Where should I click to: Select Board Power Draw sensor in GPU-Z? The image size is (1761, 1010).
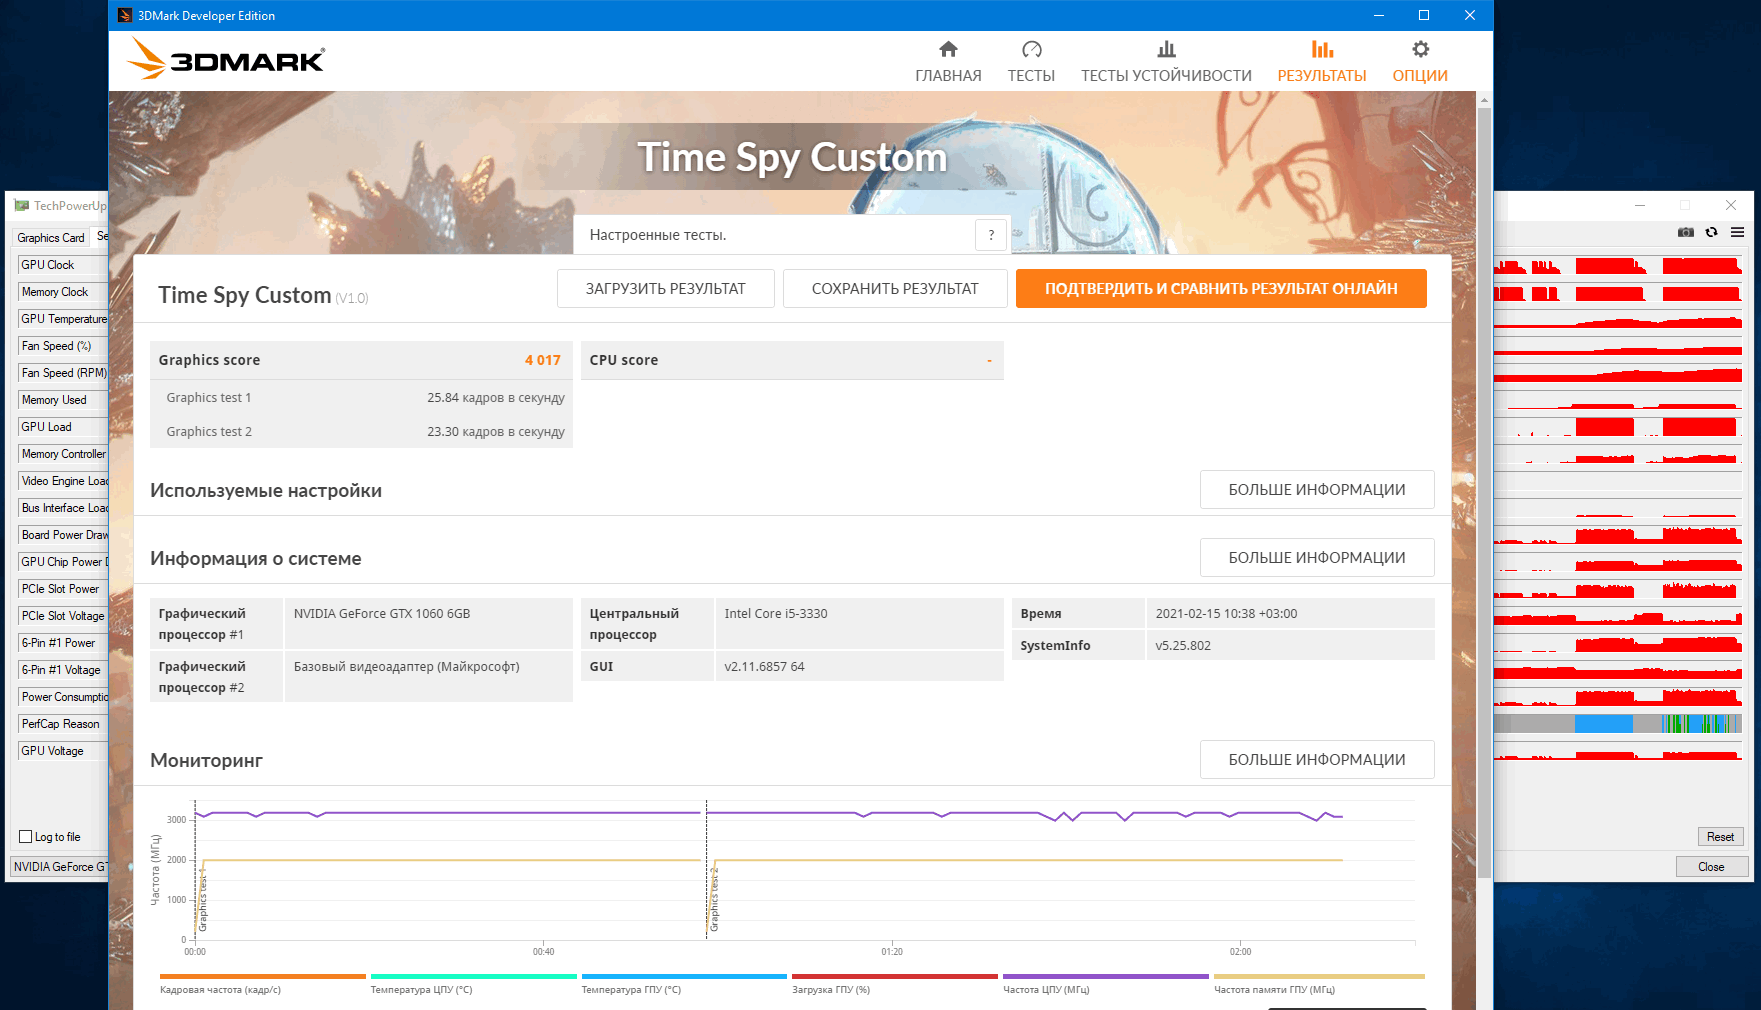click(x=63, y=535)
